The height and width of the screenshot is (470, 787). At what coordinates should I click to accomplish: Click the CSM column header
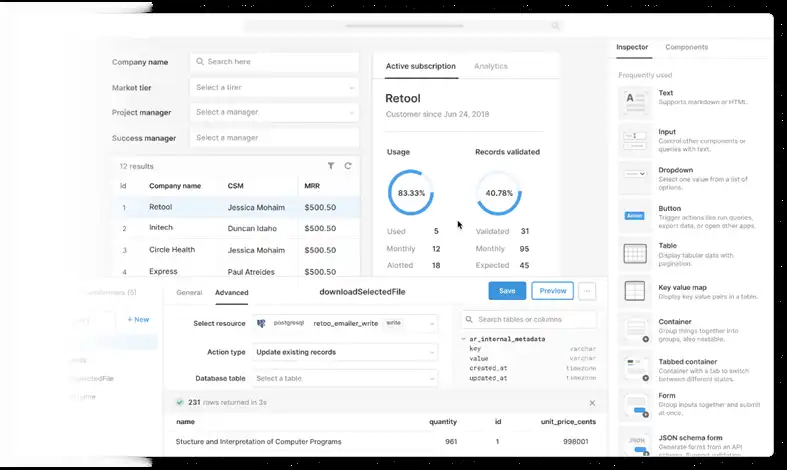pyautogui.click(x=235, y=186)
